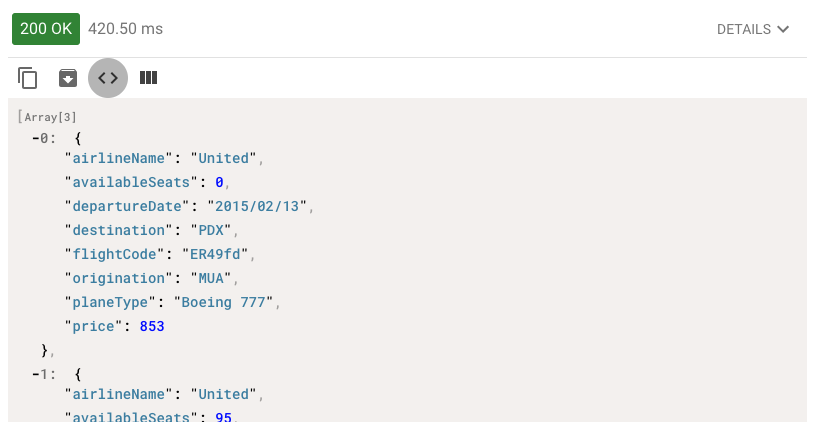Collapse array item 1
The height and width of the screenshot is (422, 820).
[x=36, y=374]
